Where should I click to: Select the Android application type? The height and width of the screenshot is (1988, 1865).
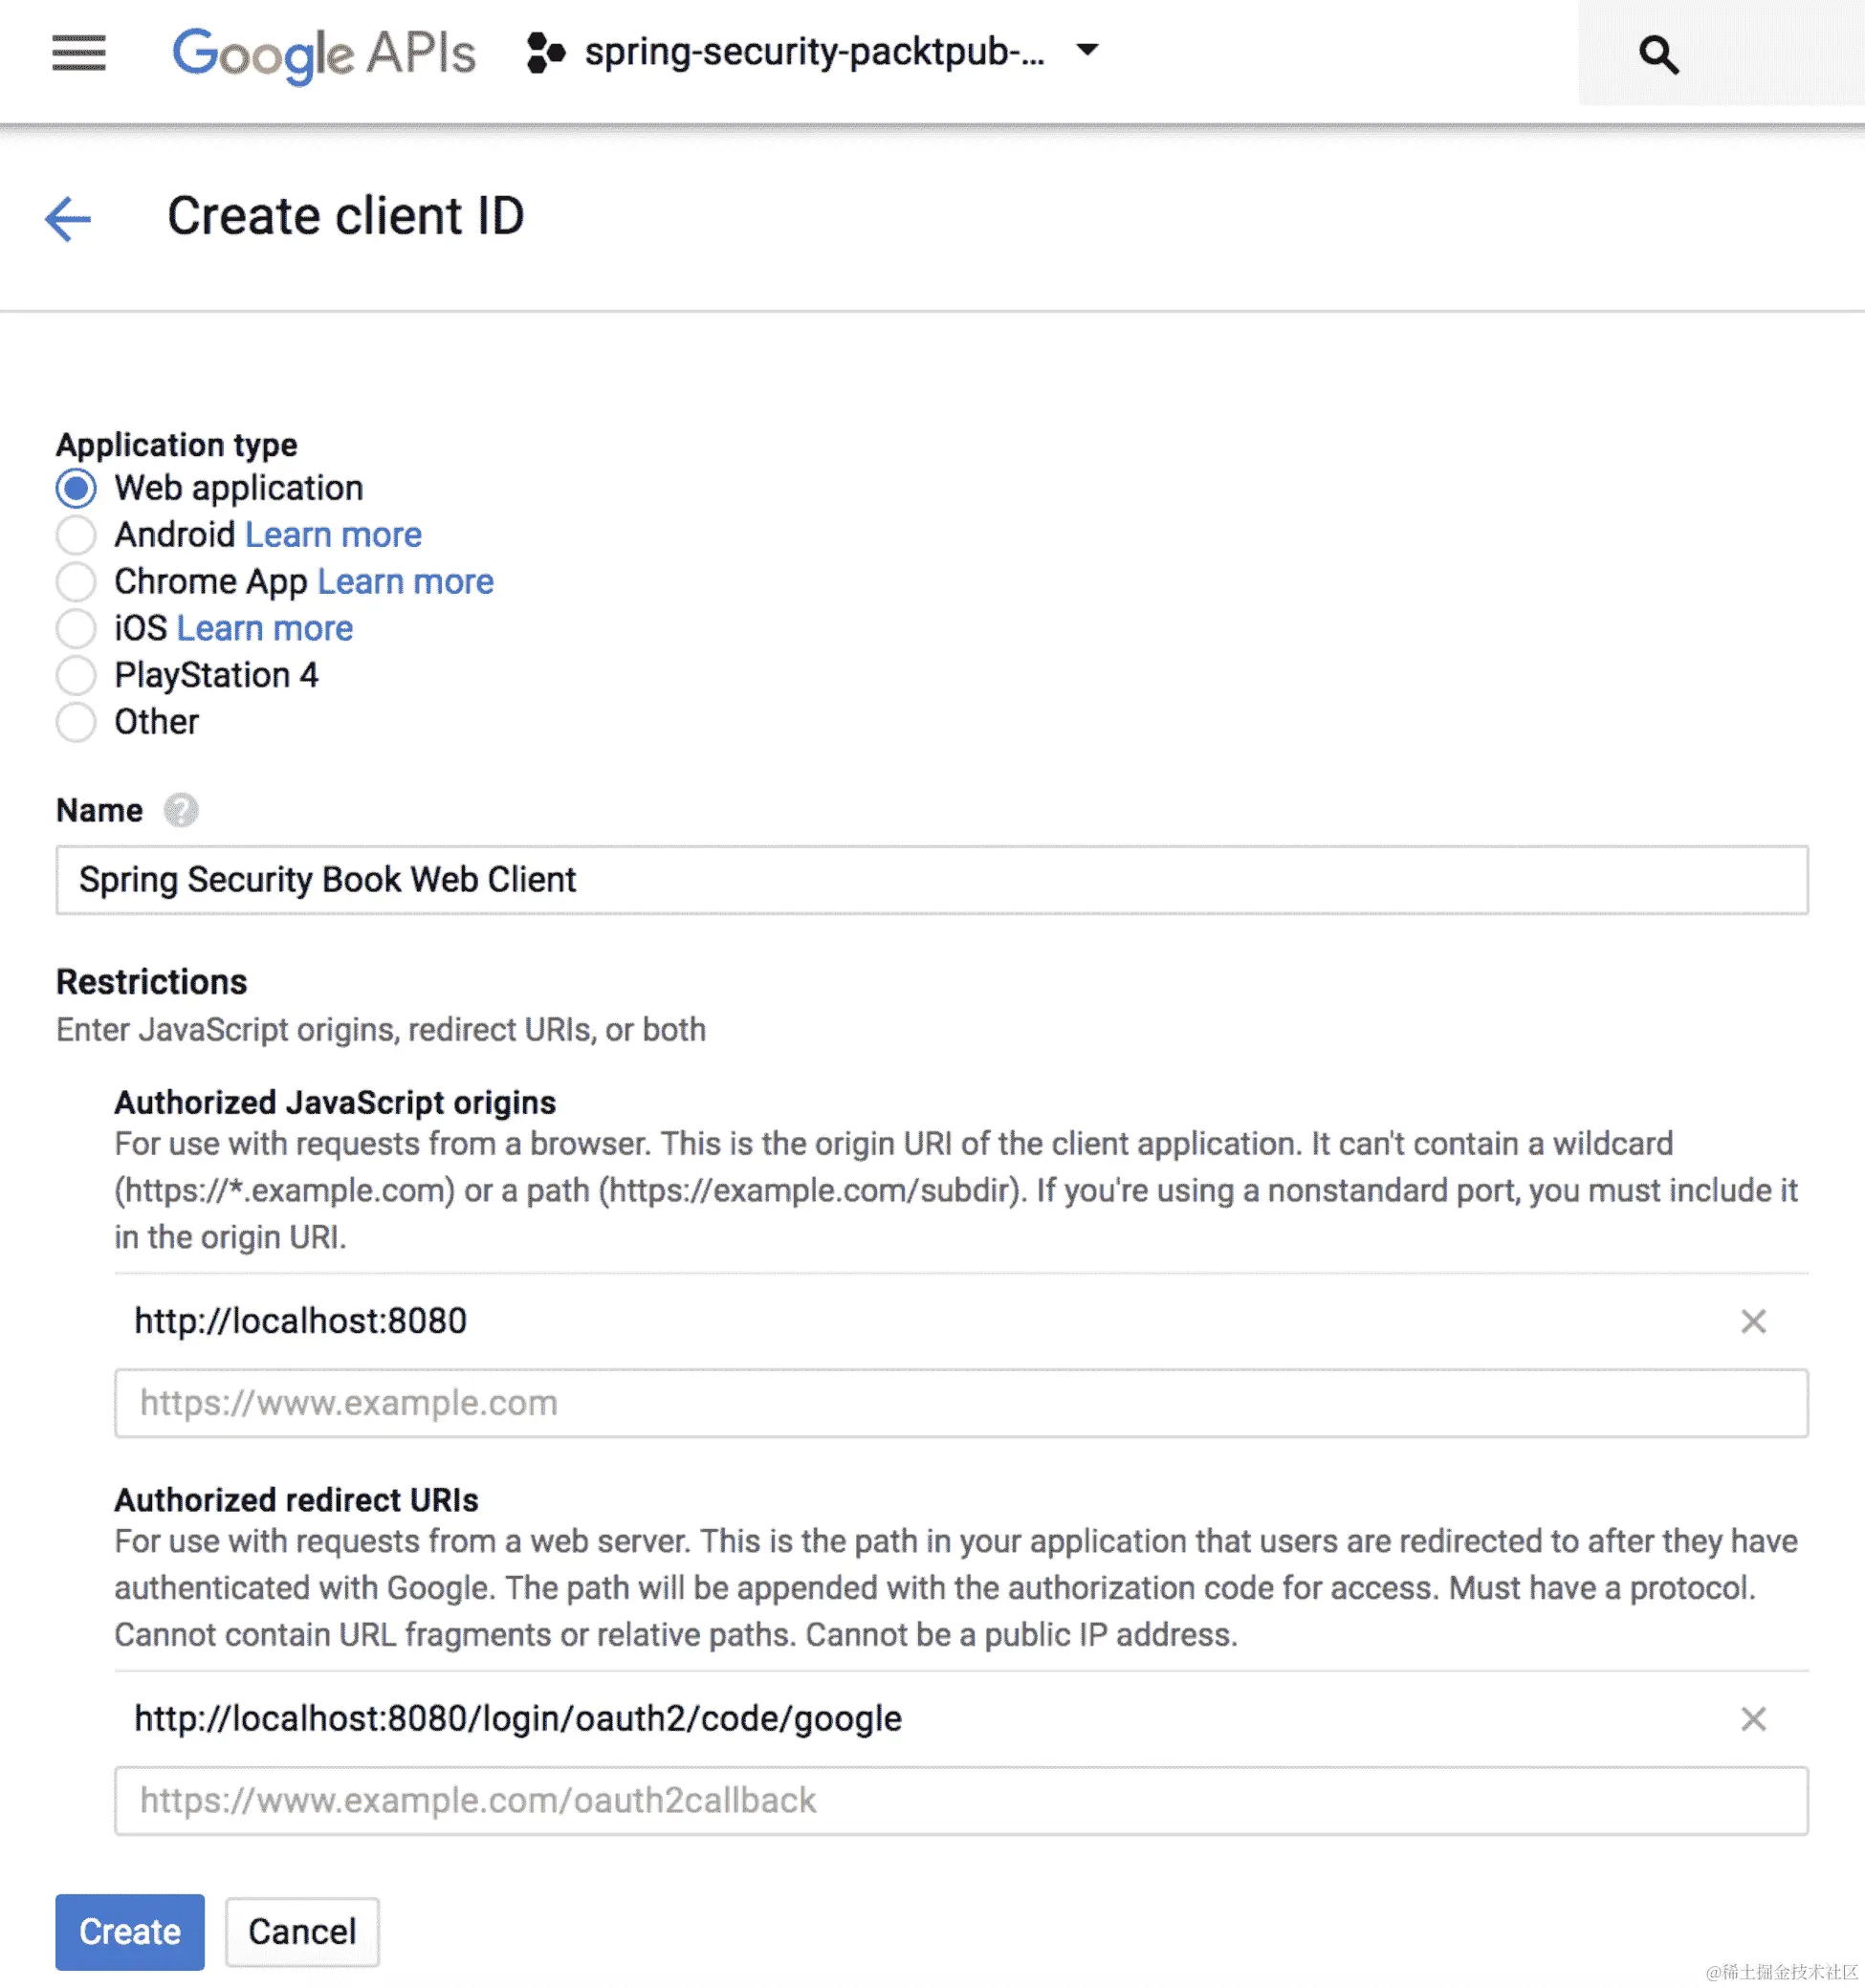click(x=76, y=535)
